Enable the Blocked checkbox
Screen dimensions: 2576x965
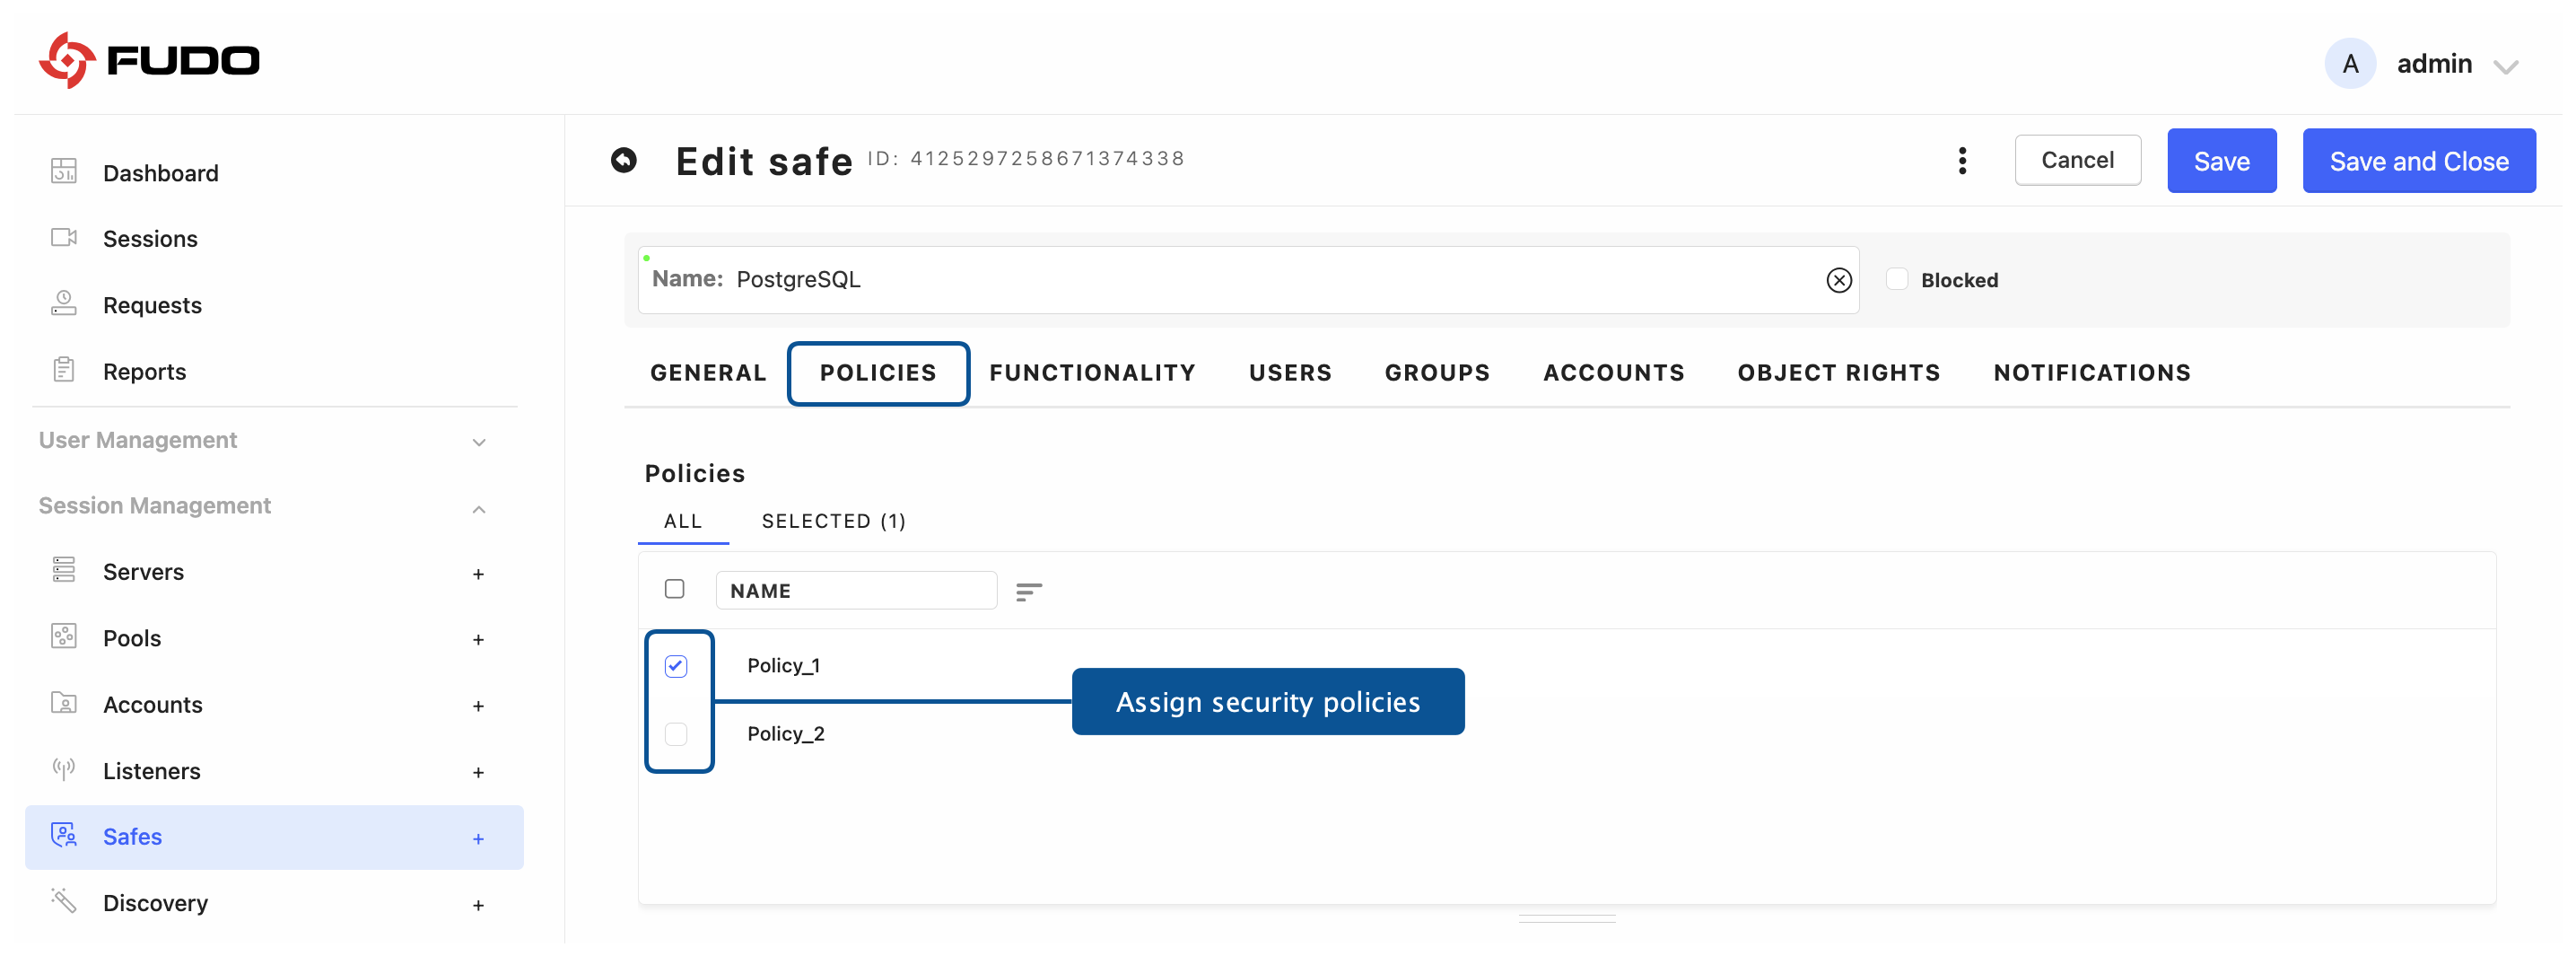point(1896,279)
